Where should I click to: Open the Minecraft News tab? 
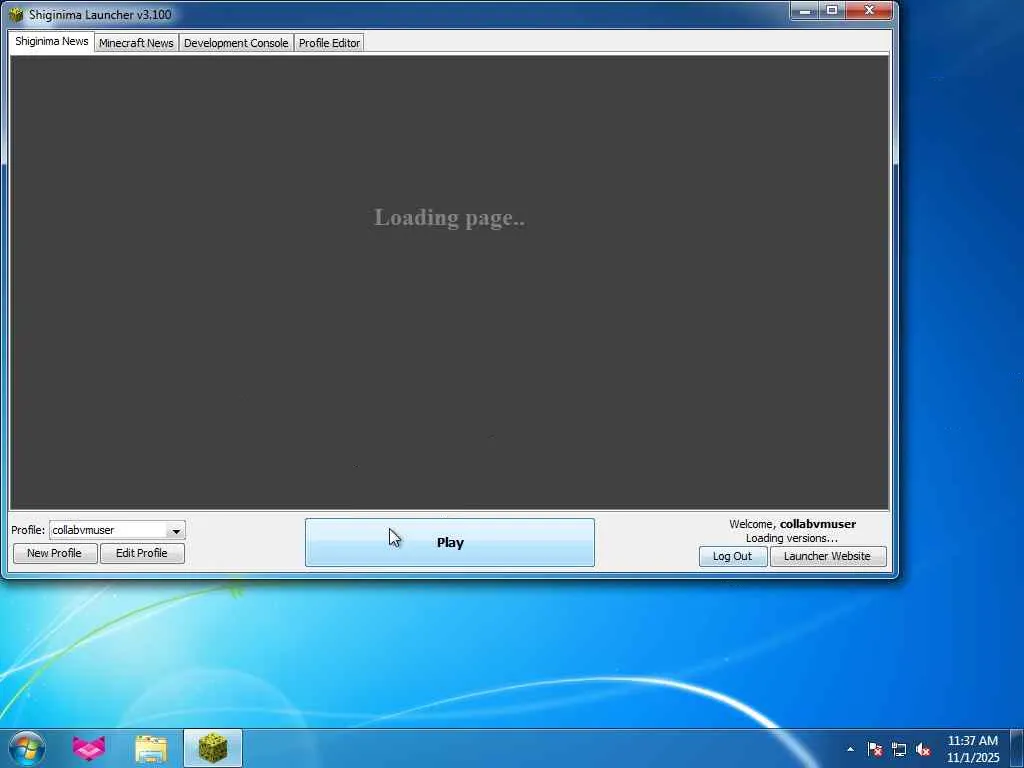(136, 43)
